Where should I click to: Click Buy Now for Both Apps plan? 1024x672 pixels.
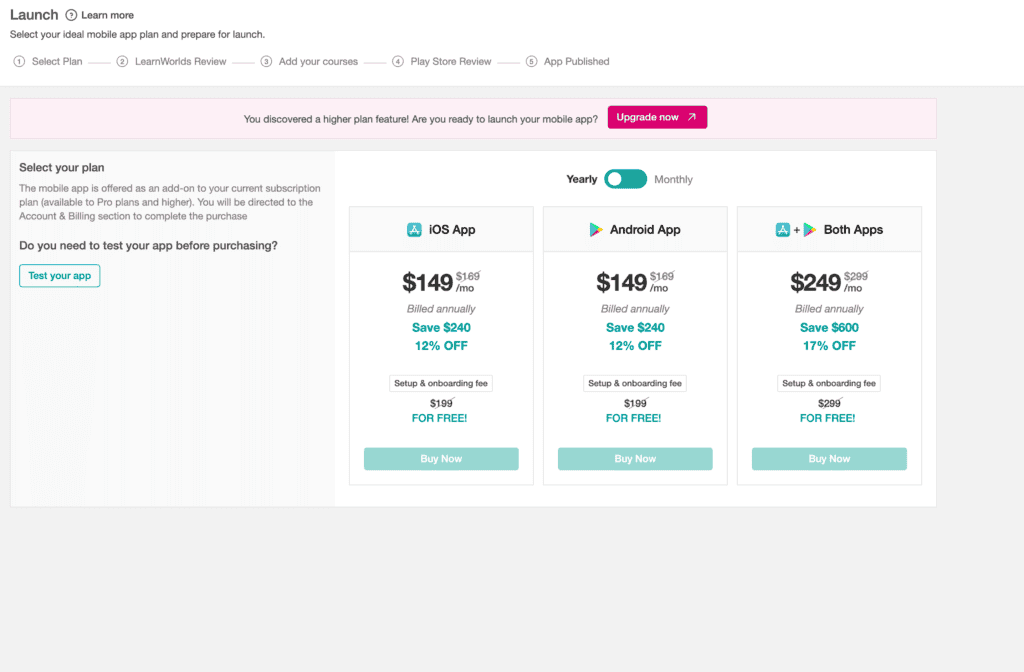point(829,459)
